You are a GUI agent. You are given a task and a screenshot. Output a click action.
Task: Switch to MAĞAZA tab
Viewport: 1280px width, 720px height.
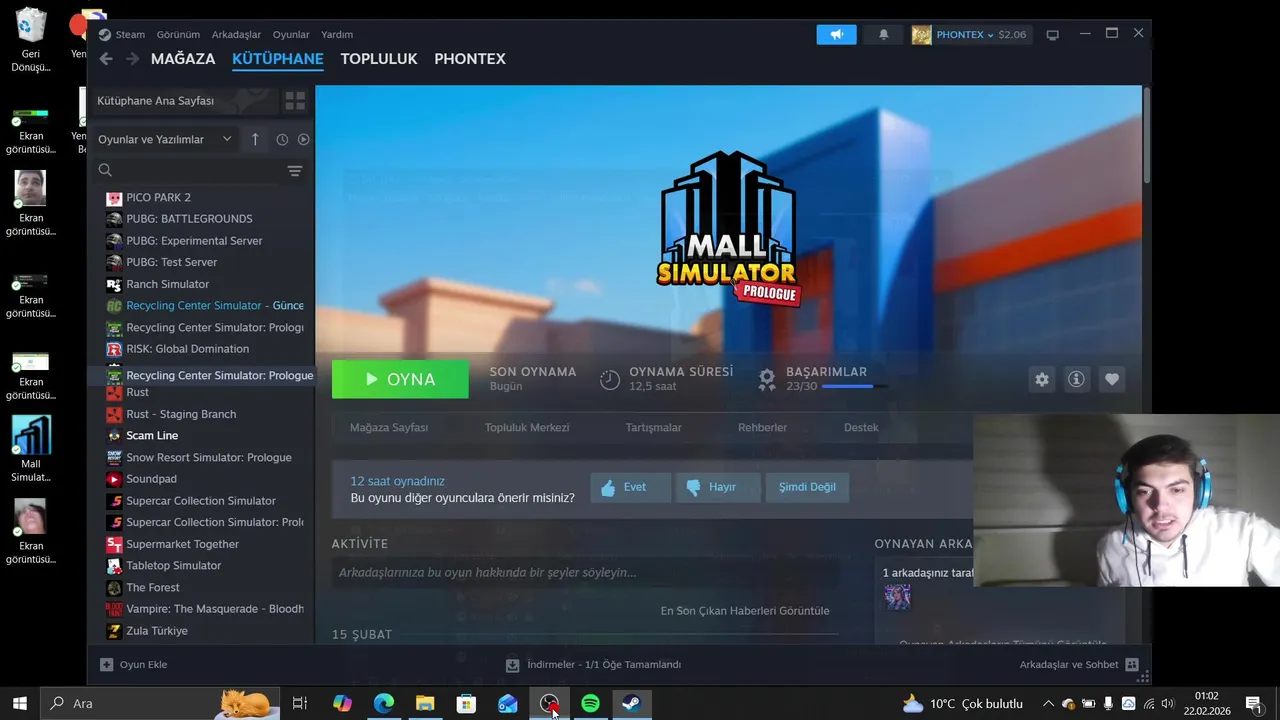point(183,59)
